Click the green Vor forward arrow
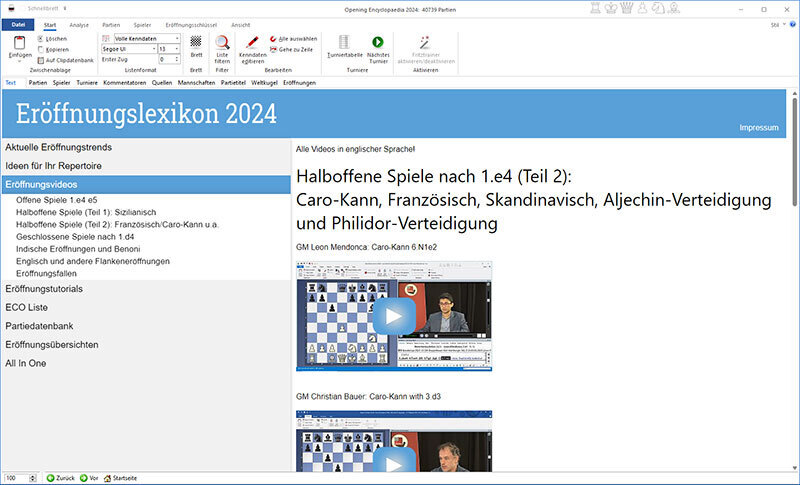 [84, 478]
